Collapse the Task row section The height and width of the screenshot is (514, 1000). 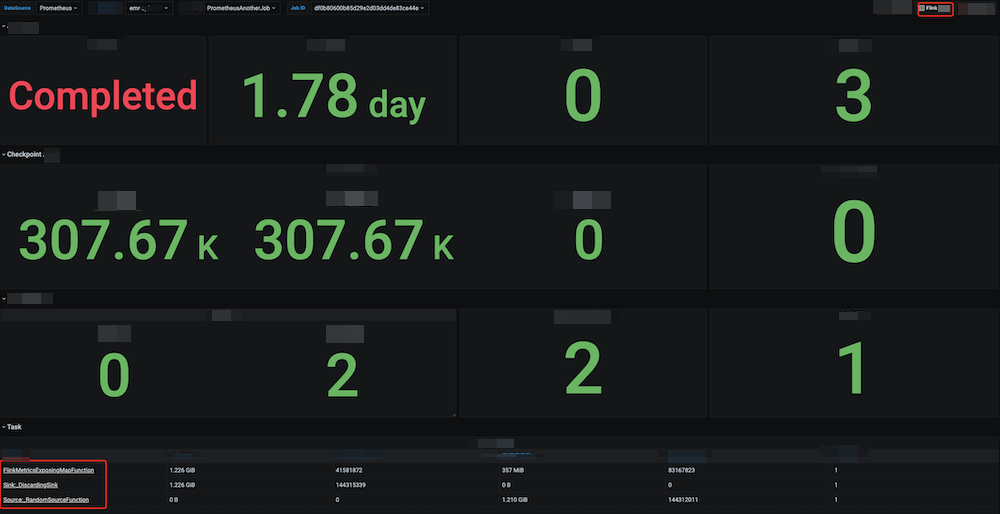point(12,427)
